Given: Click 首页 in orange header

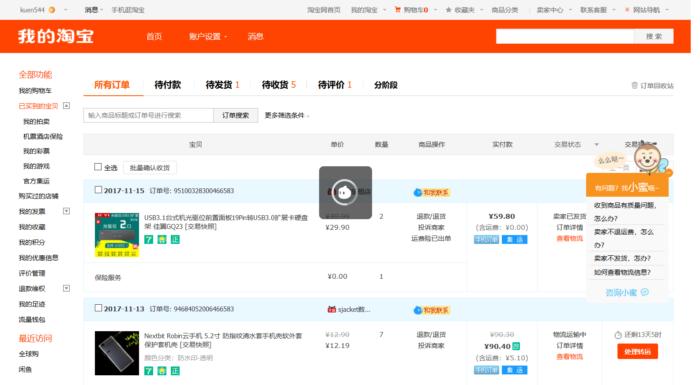Looking at the screenshot, I should click(x=154, y=37).
